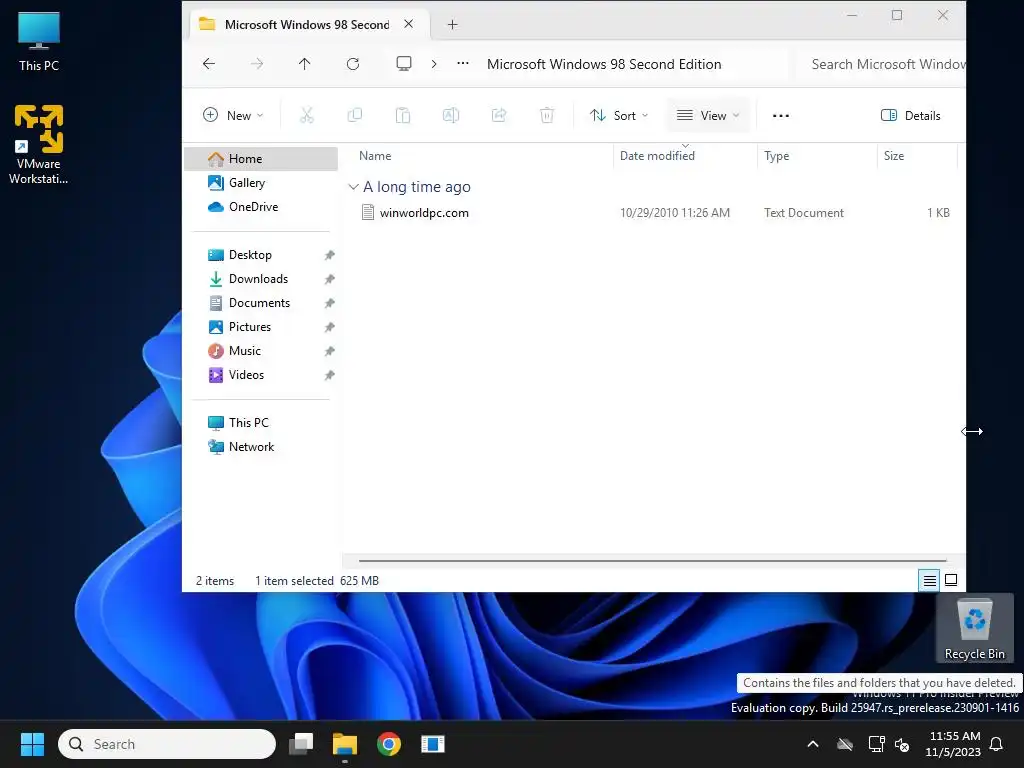Click the OneDrive tray icon
Screen dimensions: 1024x768
point(845,744)
